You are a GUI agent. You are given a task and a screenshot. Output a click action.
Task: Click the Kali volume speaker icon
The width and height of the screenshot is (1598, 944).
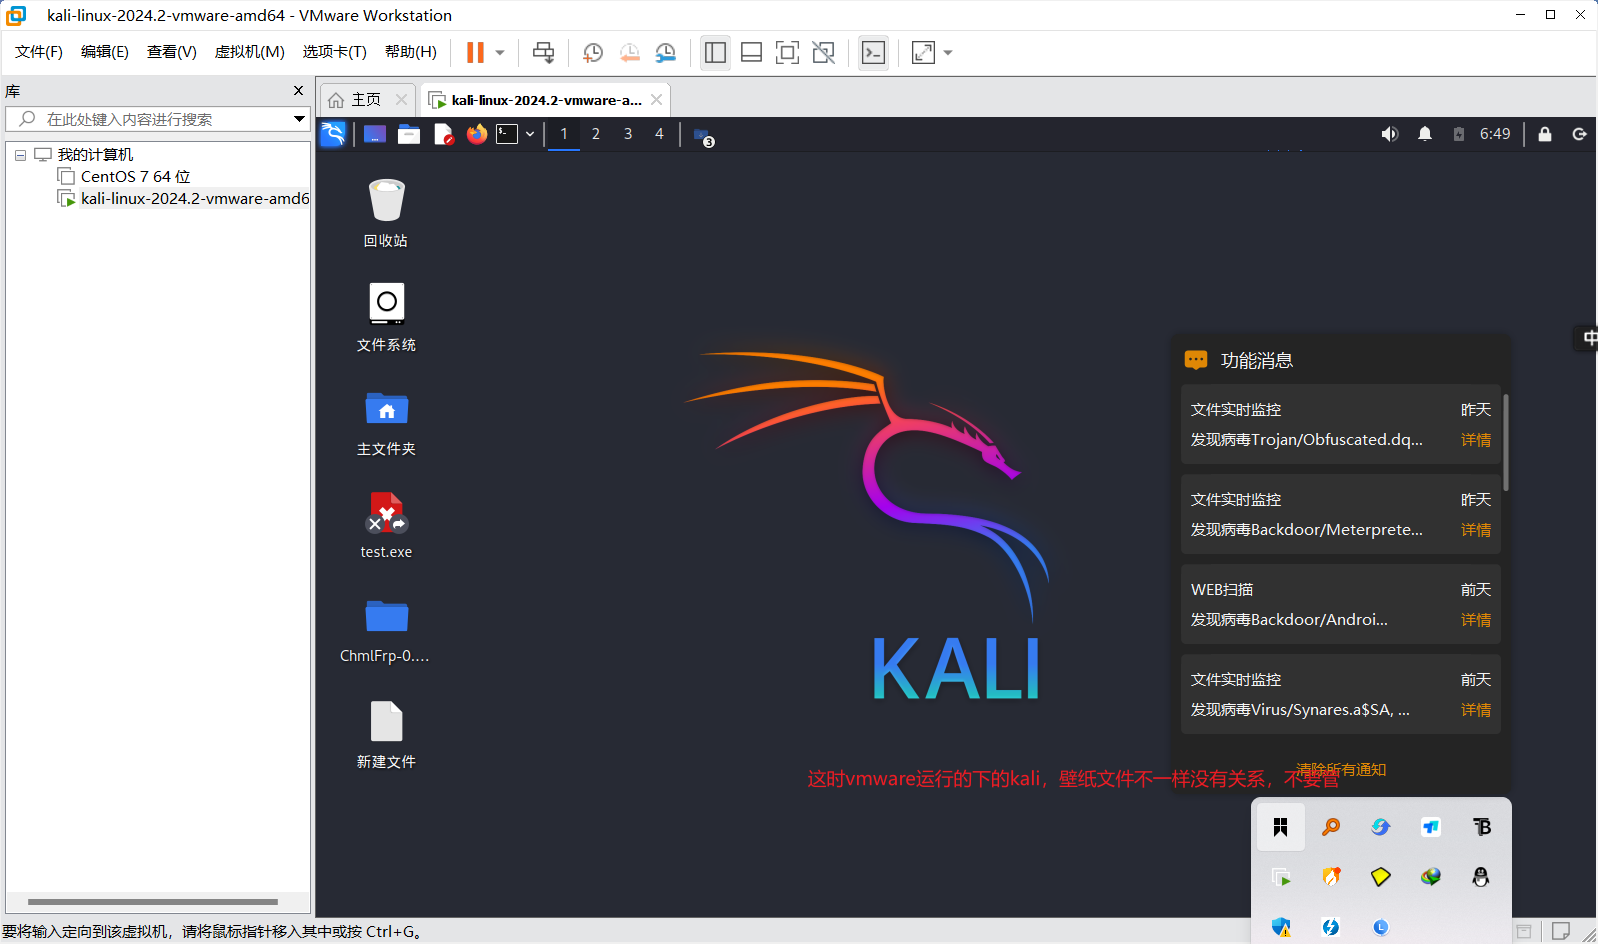(1390, 134)
